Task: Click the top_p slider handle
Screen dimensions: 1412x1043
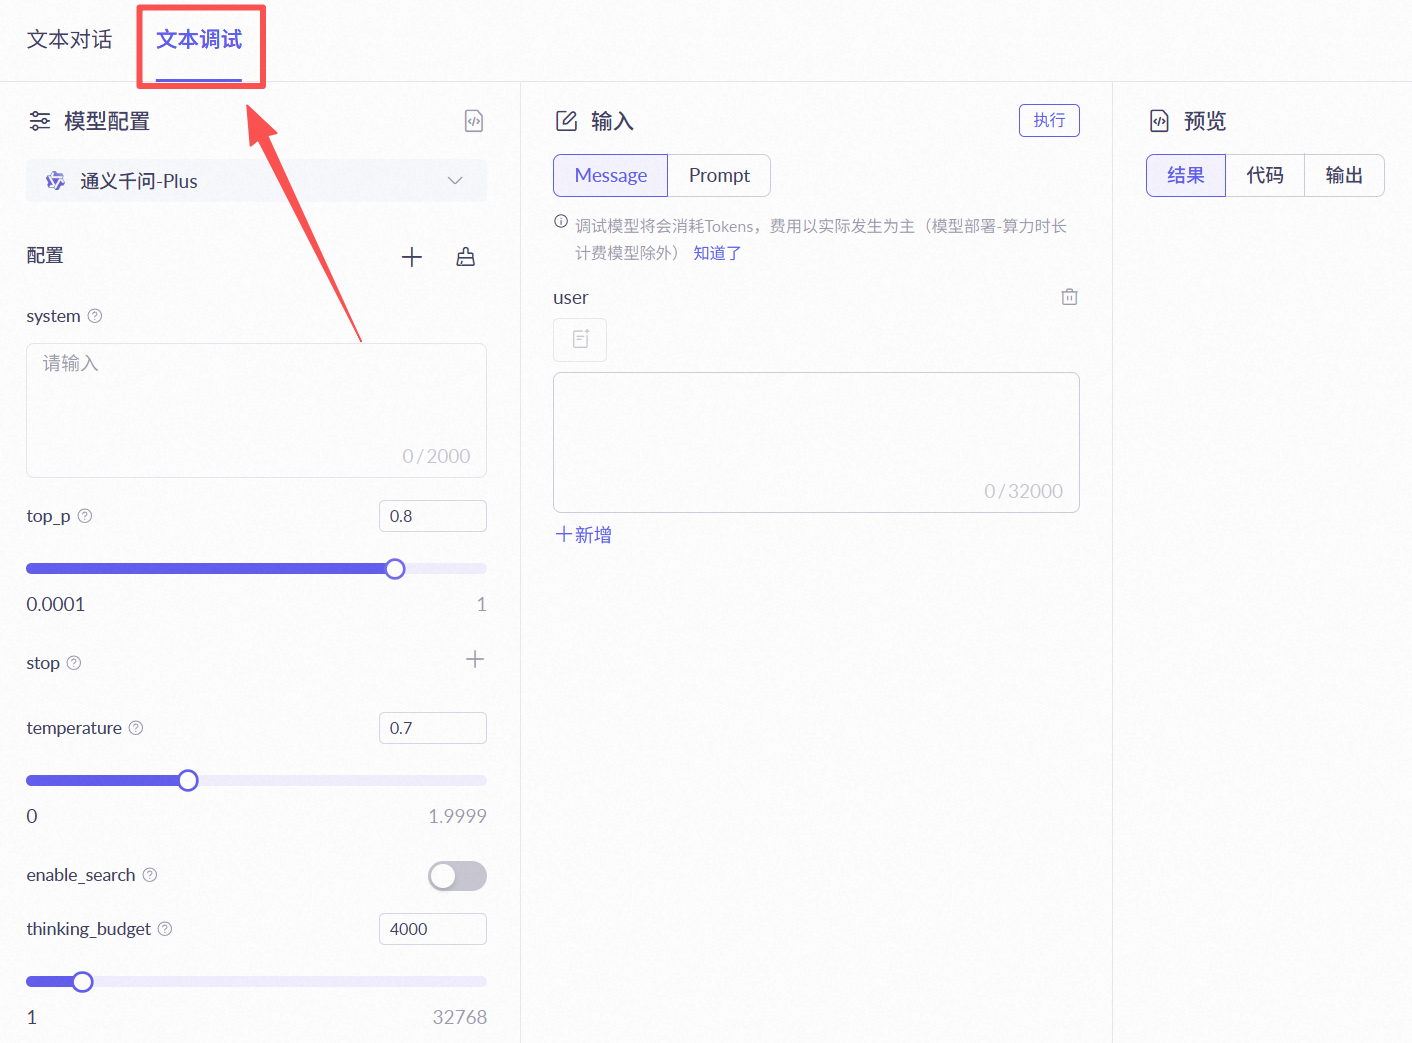Action: (395, 569)
